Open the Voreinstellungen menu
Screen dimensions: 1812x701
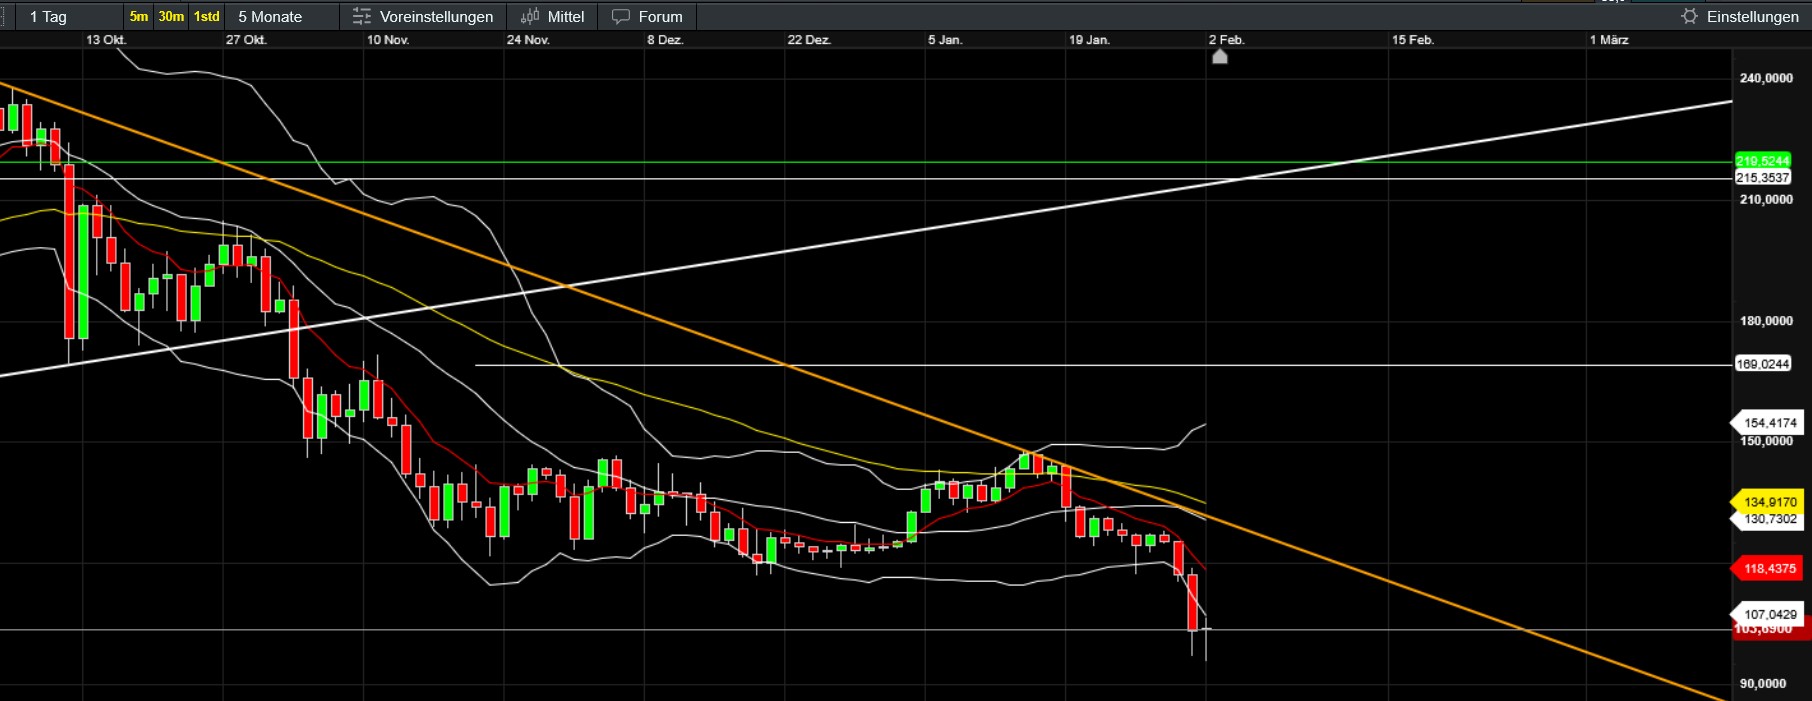pyautogui.click(x=436, y=17)
